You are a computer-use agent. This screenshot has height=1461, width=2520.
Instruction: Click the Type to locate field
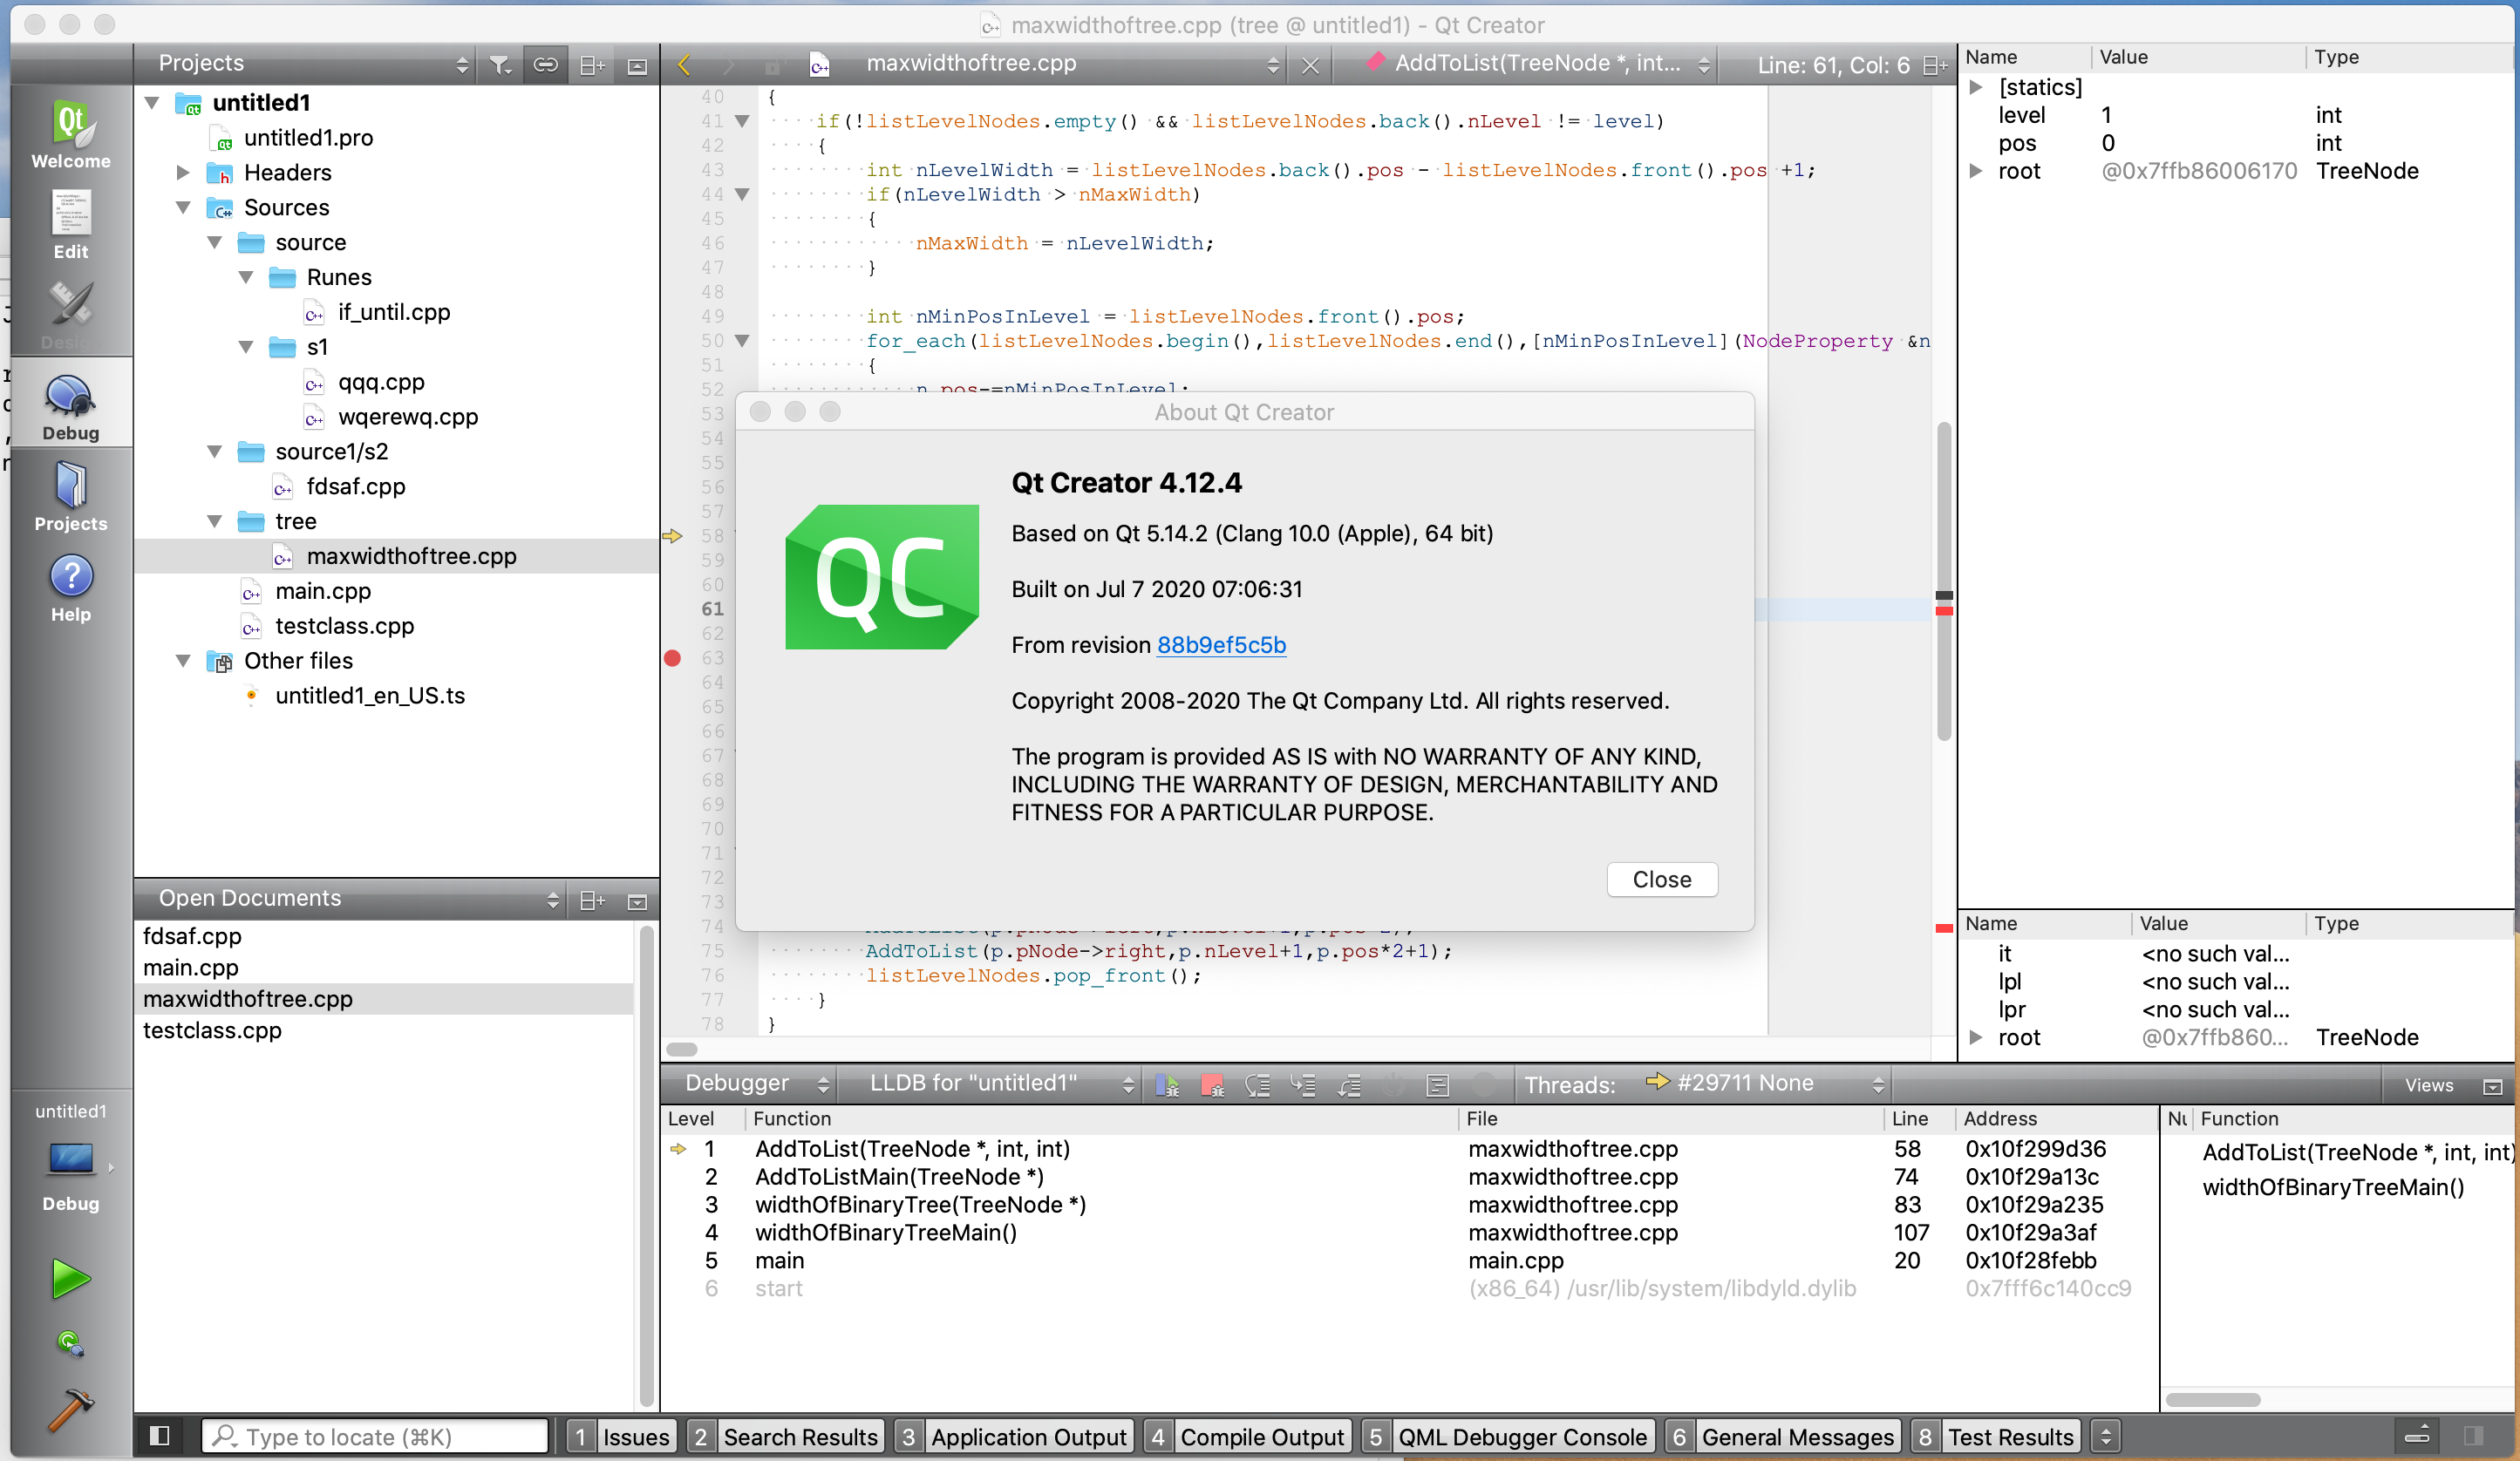tap(376, 1436)
